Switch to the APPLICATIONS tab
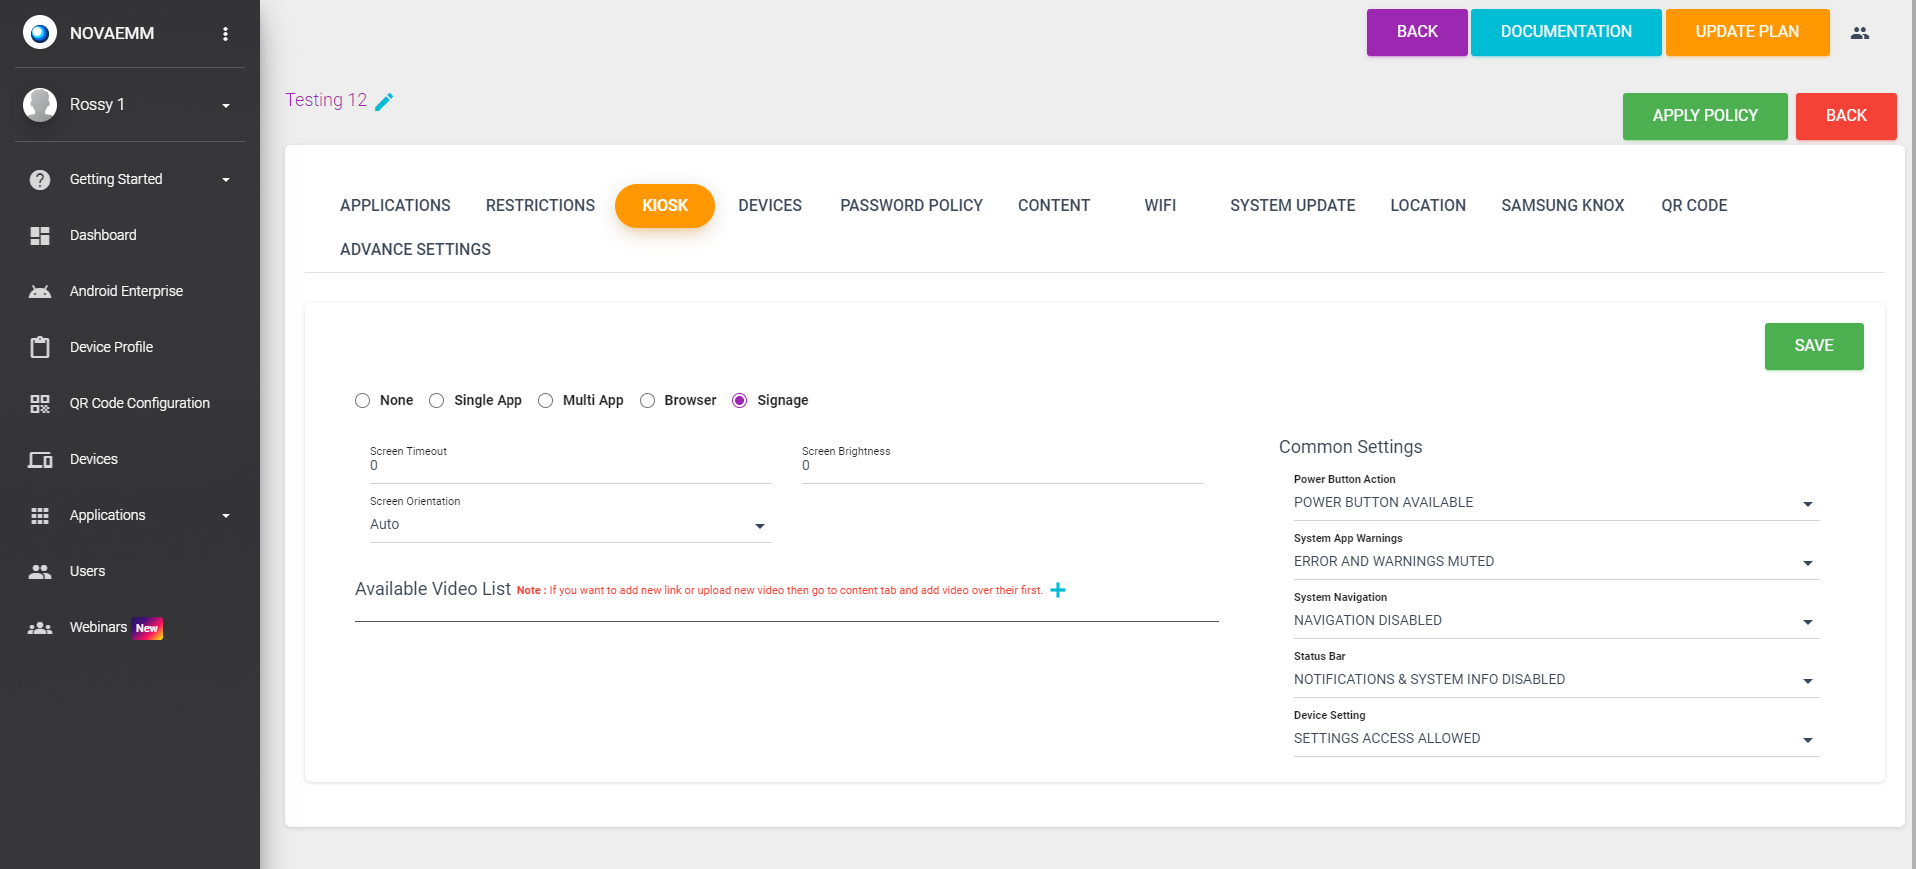The height and width of the screenshot is (869, 1916). [395, 206]
